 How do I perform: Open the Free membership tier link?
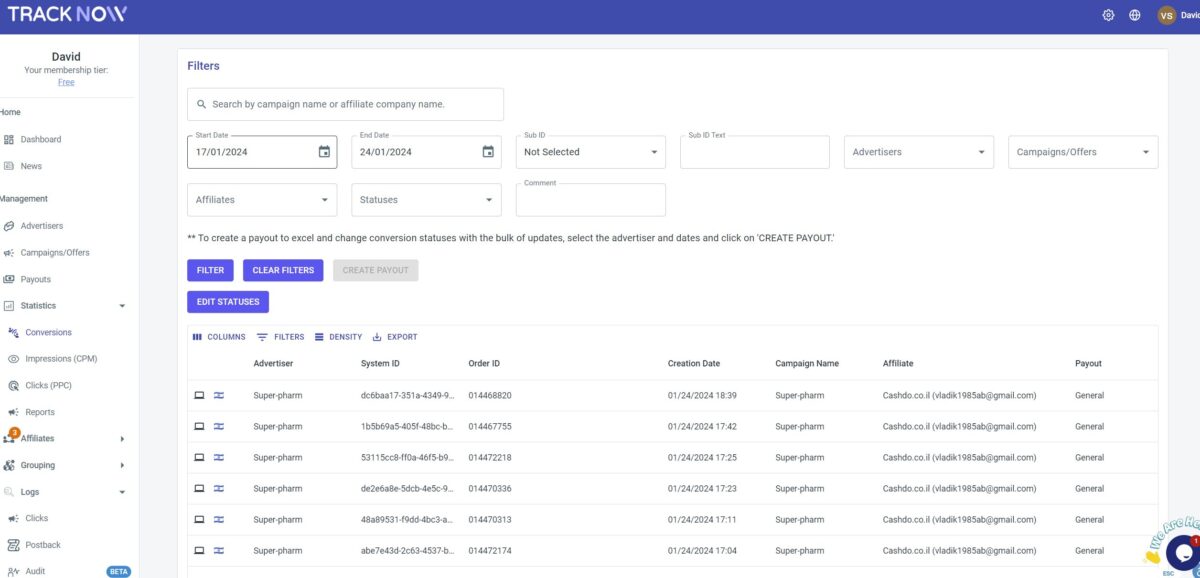click(66, 81)
